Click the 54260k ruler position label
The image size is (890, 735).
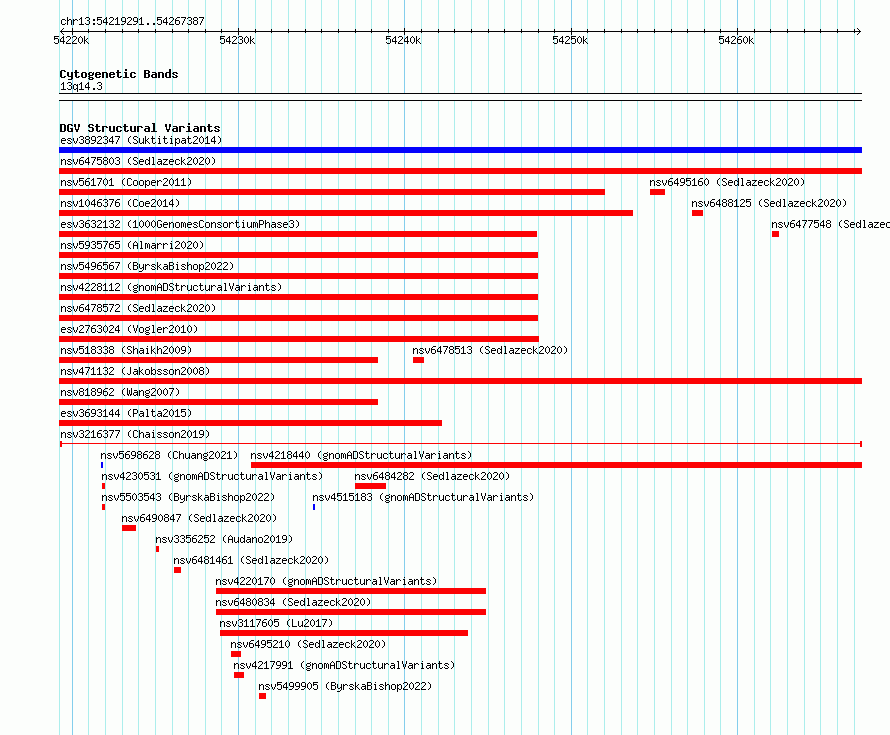pyautogui.click(x=736, y=40)
